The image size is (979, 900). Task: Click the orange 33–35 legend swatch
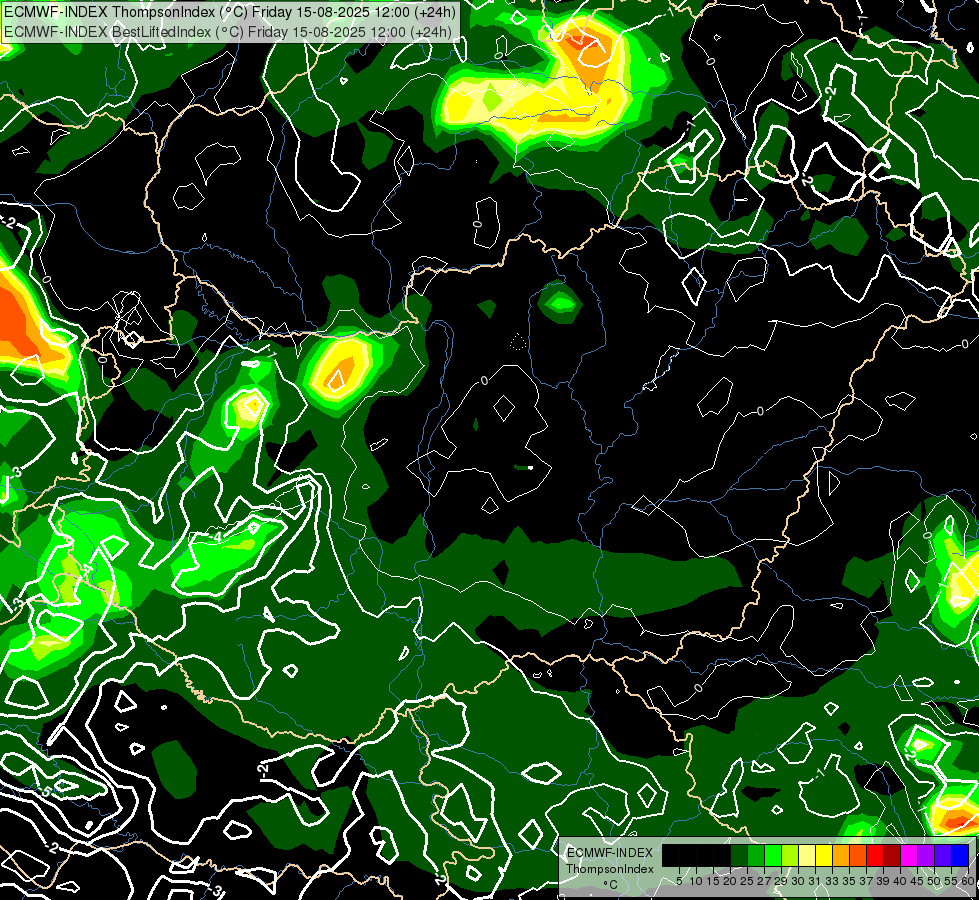click(841, 856)
